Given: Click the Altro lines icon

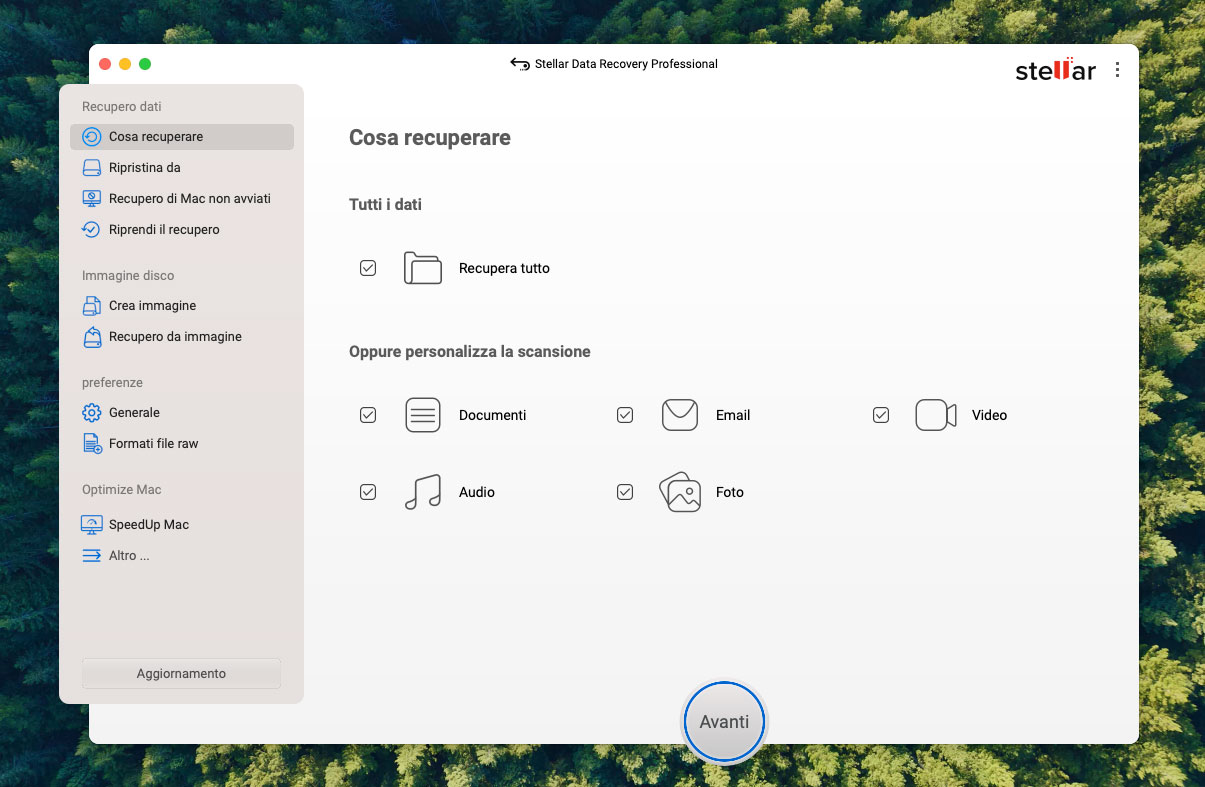Looking at the screenshot, I should pos(92,556).
